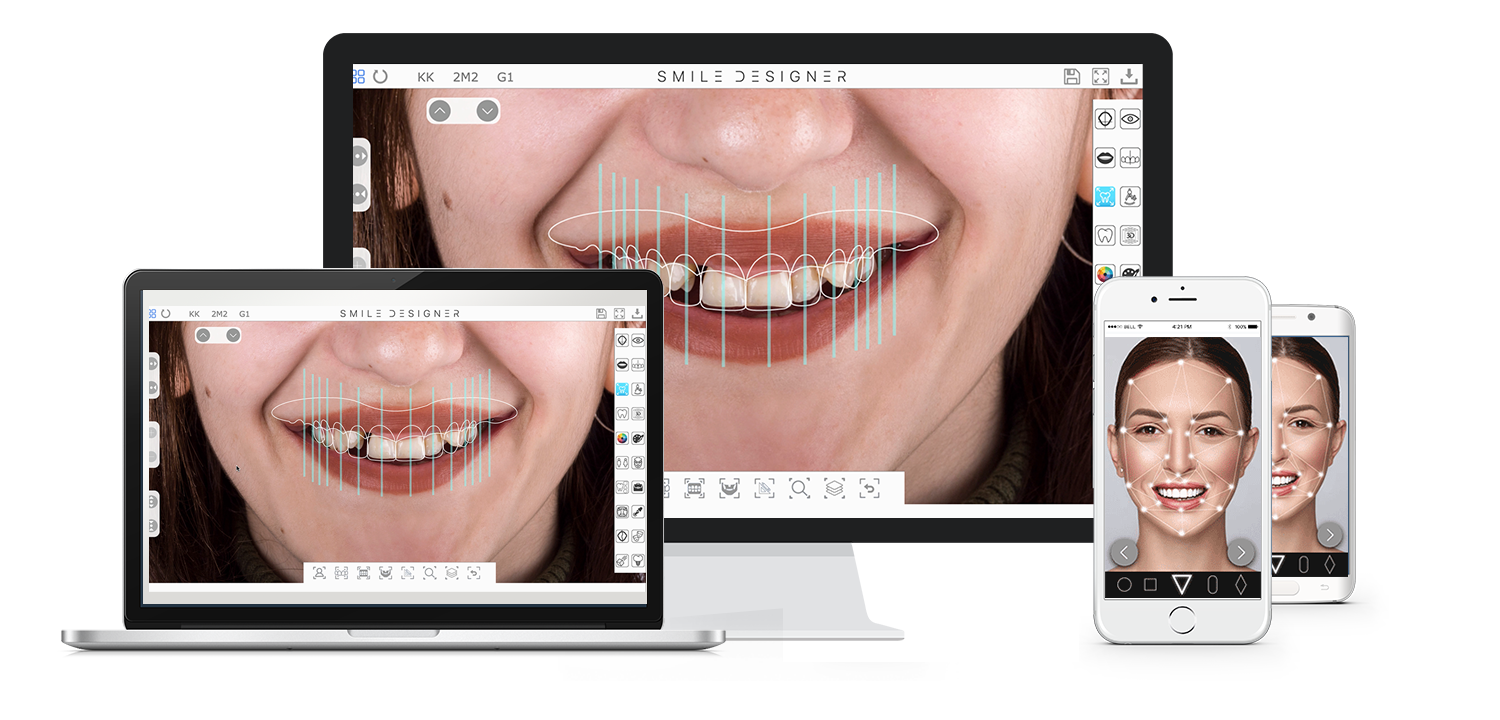Select the KK tab on the monitor
Image resolution: width=1500 pixels, height=720 pixels.
click(426, 77)
